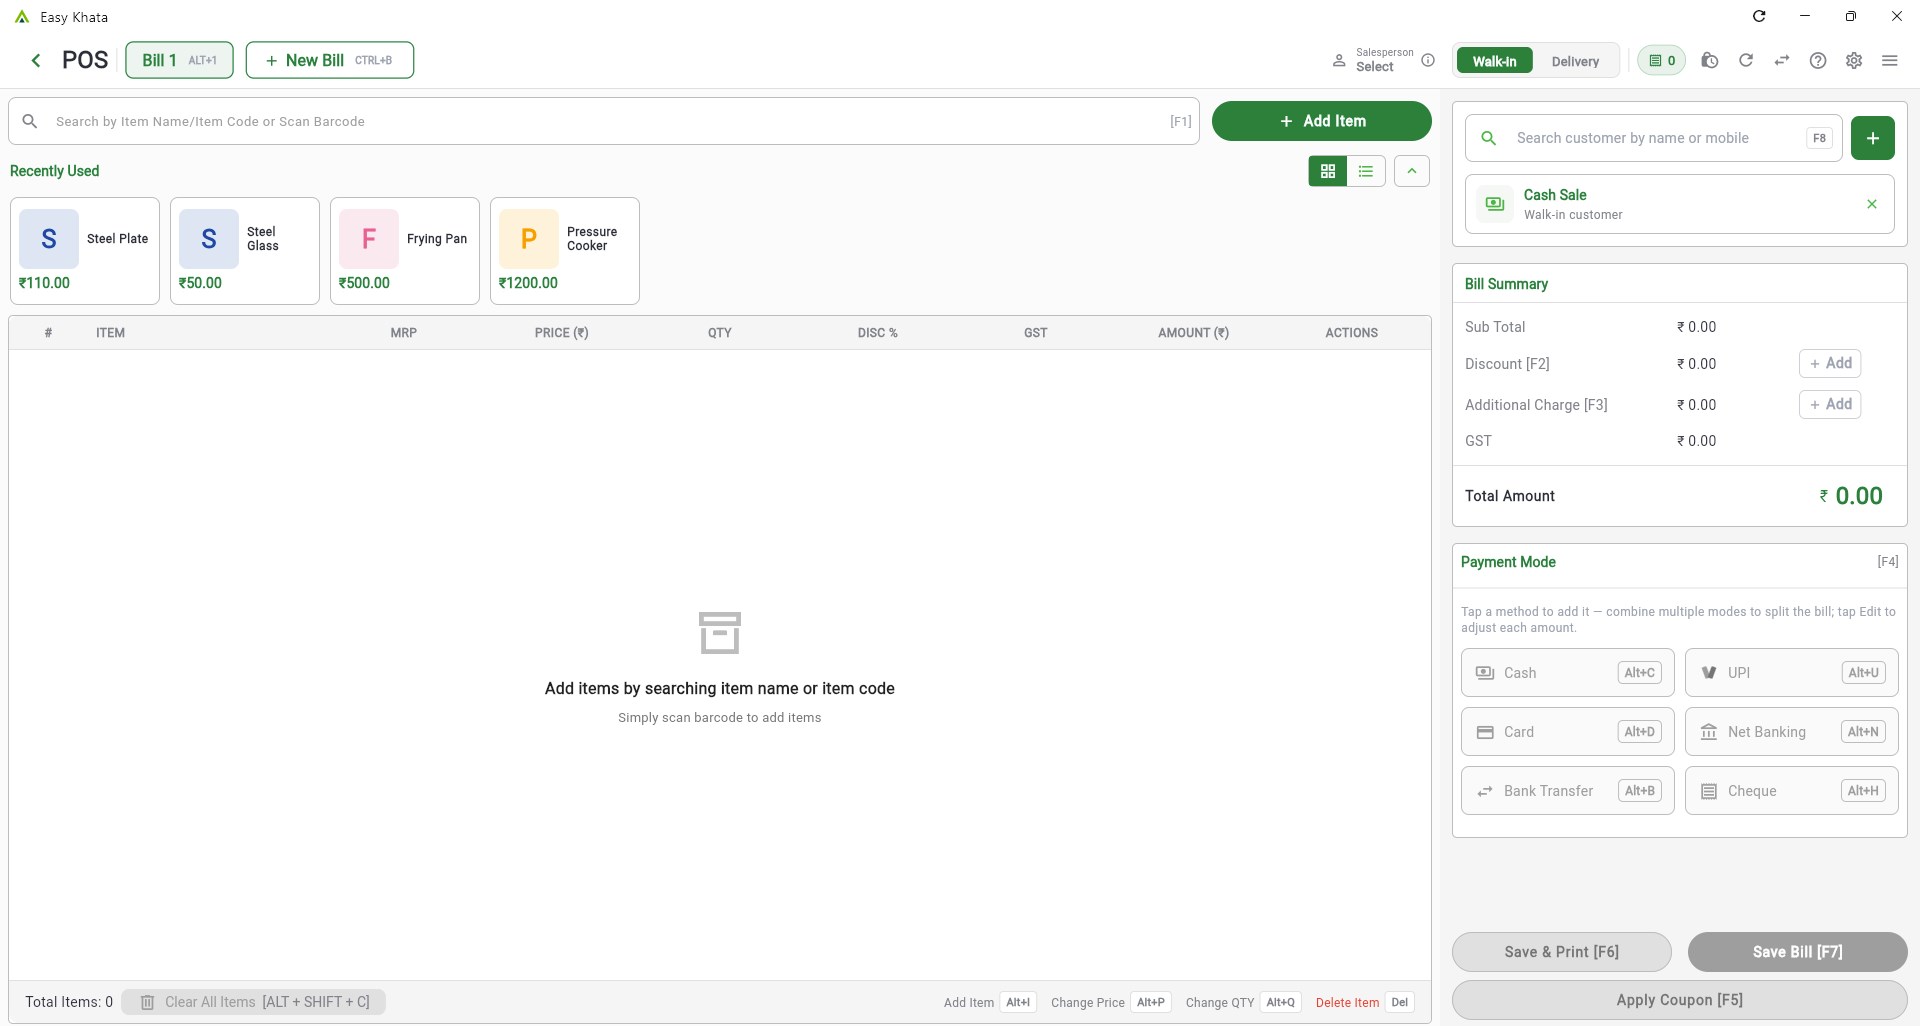1920x1026 pixels.
Task: Choose UPI payment mode
Action: click(1791, 673)
